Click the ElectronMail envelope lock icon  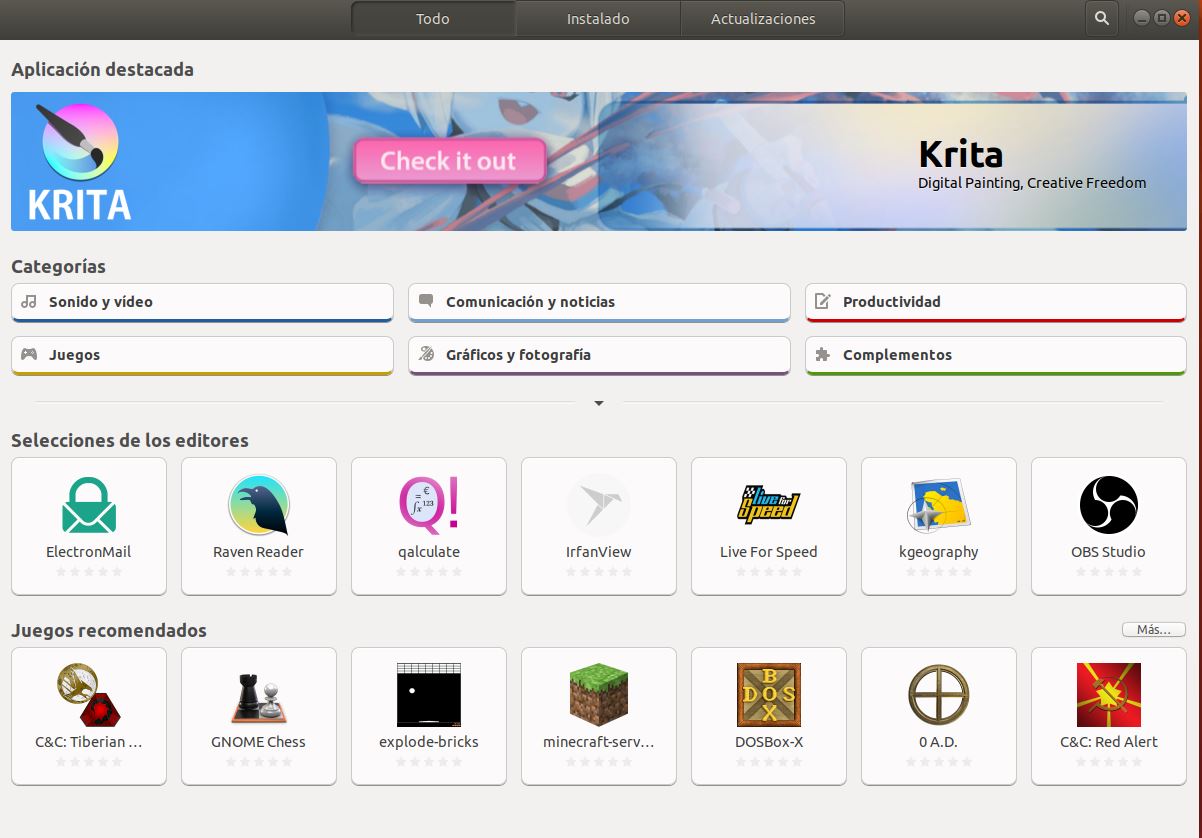pos(89,504)
